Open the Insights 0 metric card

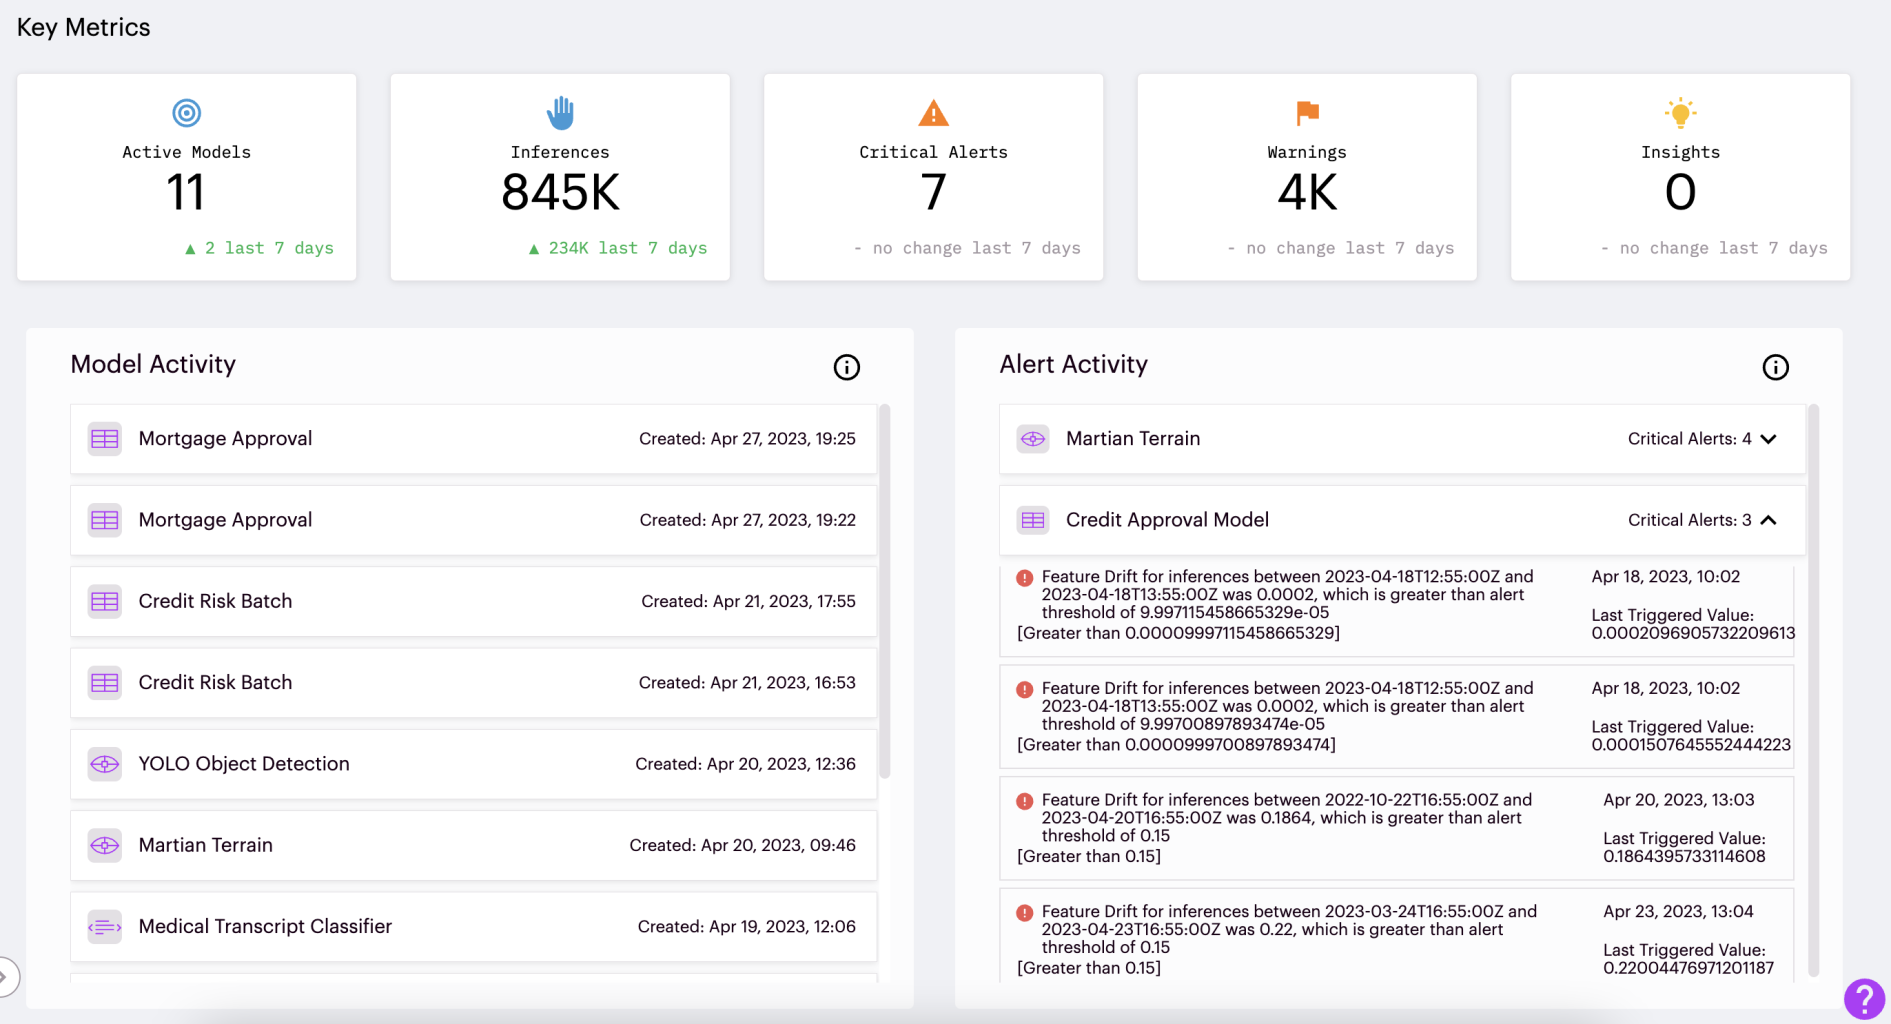1680,177
